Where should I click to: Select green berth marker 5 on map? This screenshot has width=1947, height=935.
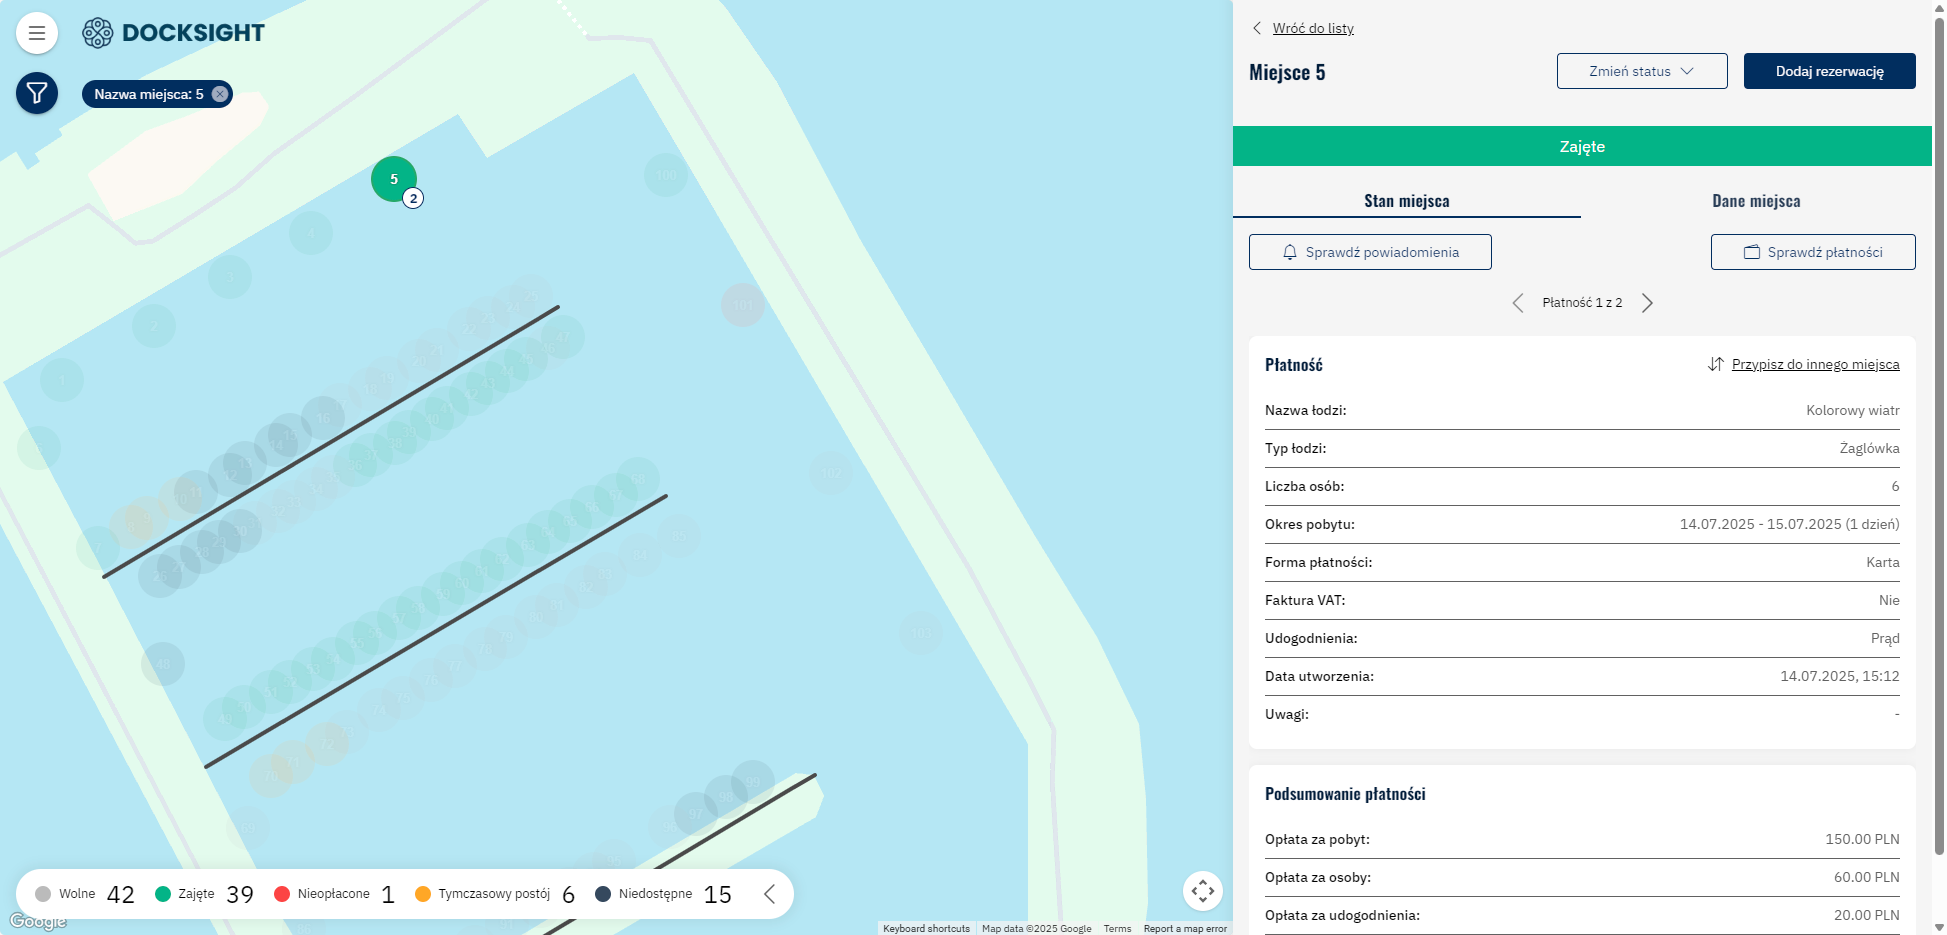394,179
